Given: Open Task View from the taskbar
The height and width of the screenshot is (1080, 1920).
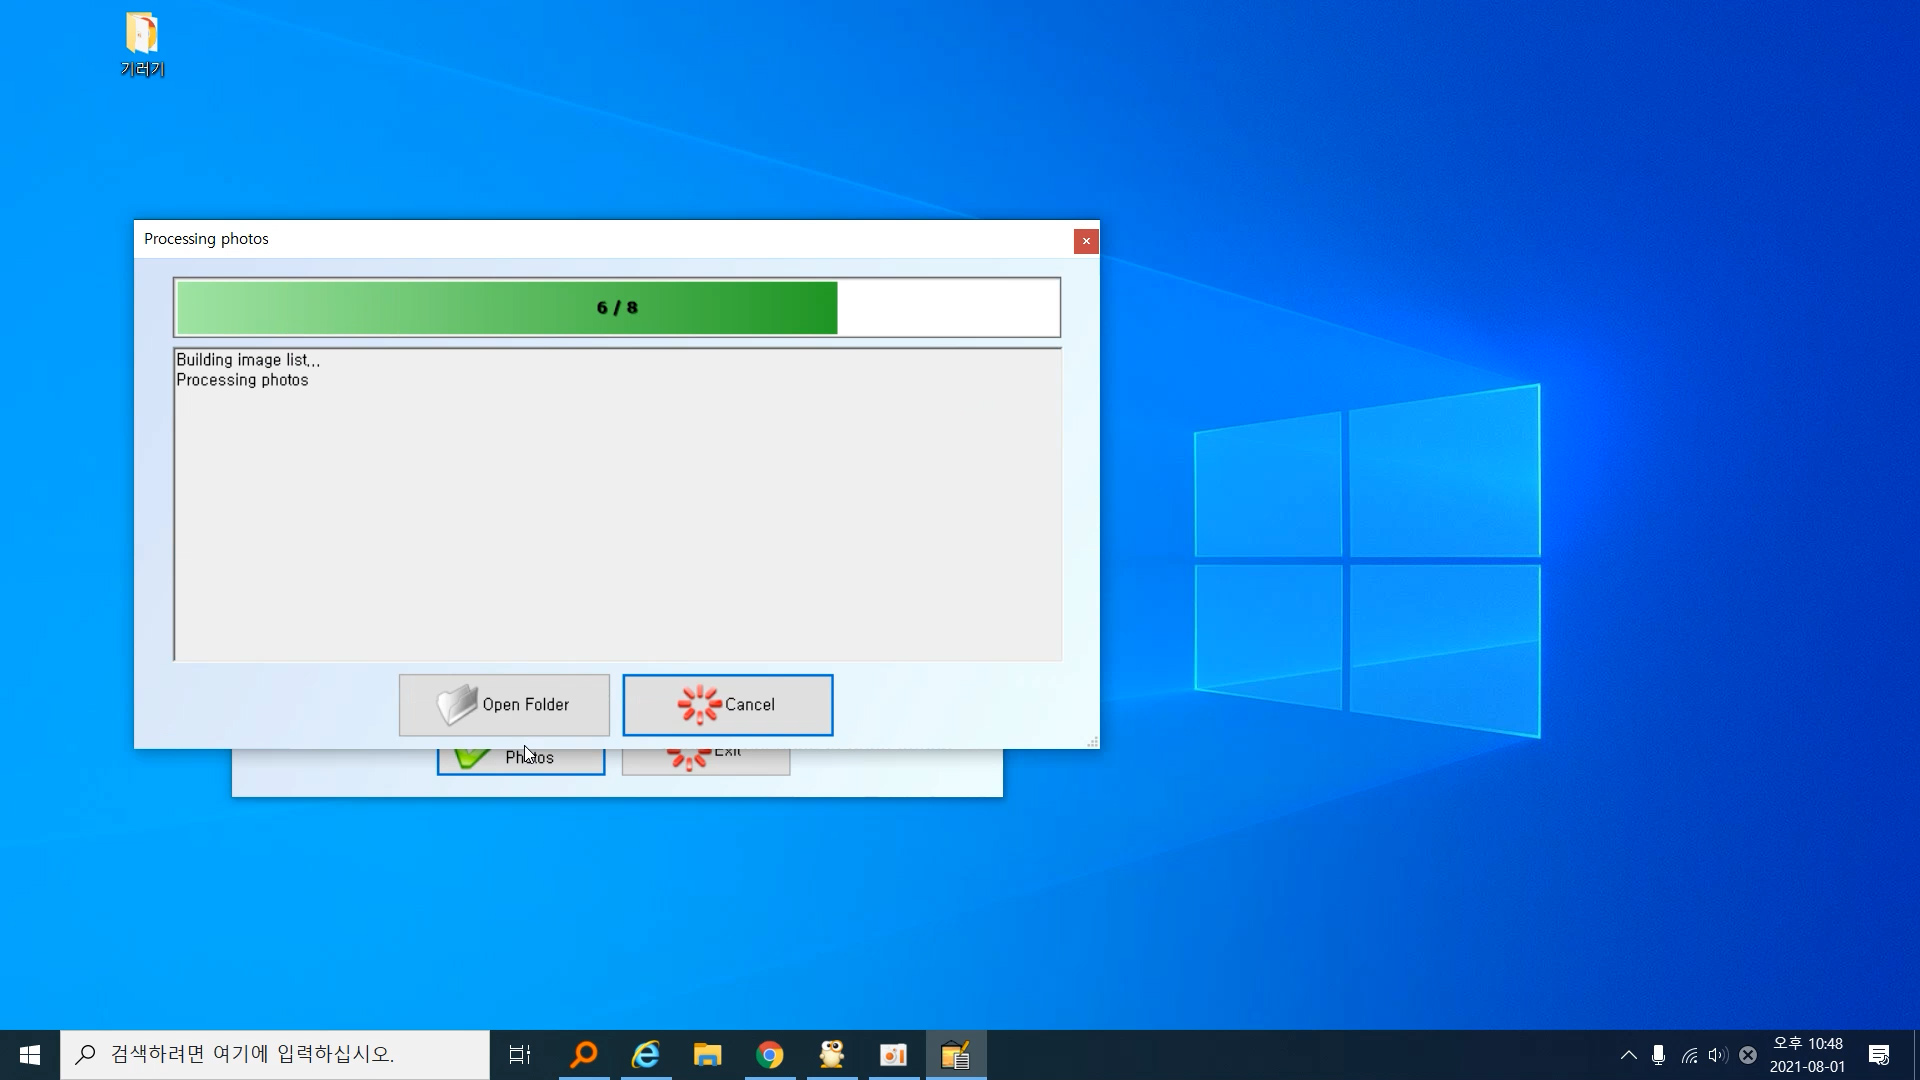Looking at the screenshot, I should (x=520, y=1055).
